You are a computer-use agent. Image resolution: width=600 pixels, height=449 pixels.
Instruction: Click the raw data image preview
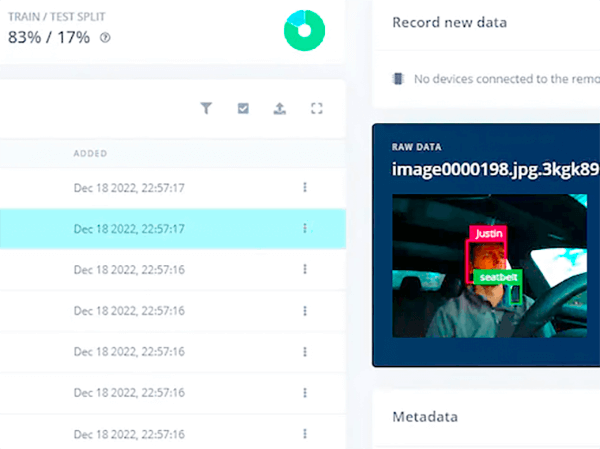click(488, 266)
